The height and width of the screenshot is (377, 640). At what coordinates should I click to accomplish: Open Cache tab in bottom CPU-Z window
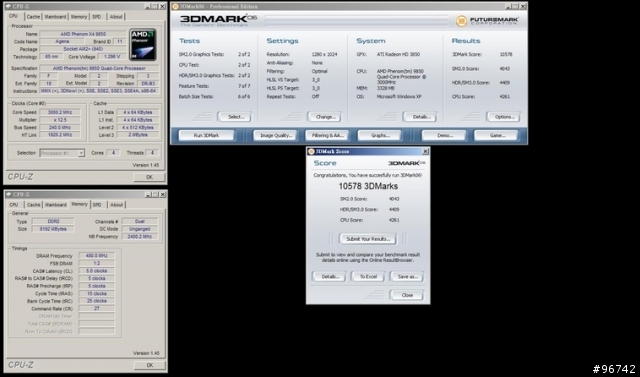pyautogui.click(x=33, y=205)
